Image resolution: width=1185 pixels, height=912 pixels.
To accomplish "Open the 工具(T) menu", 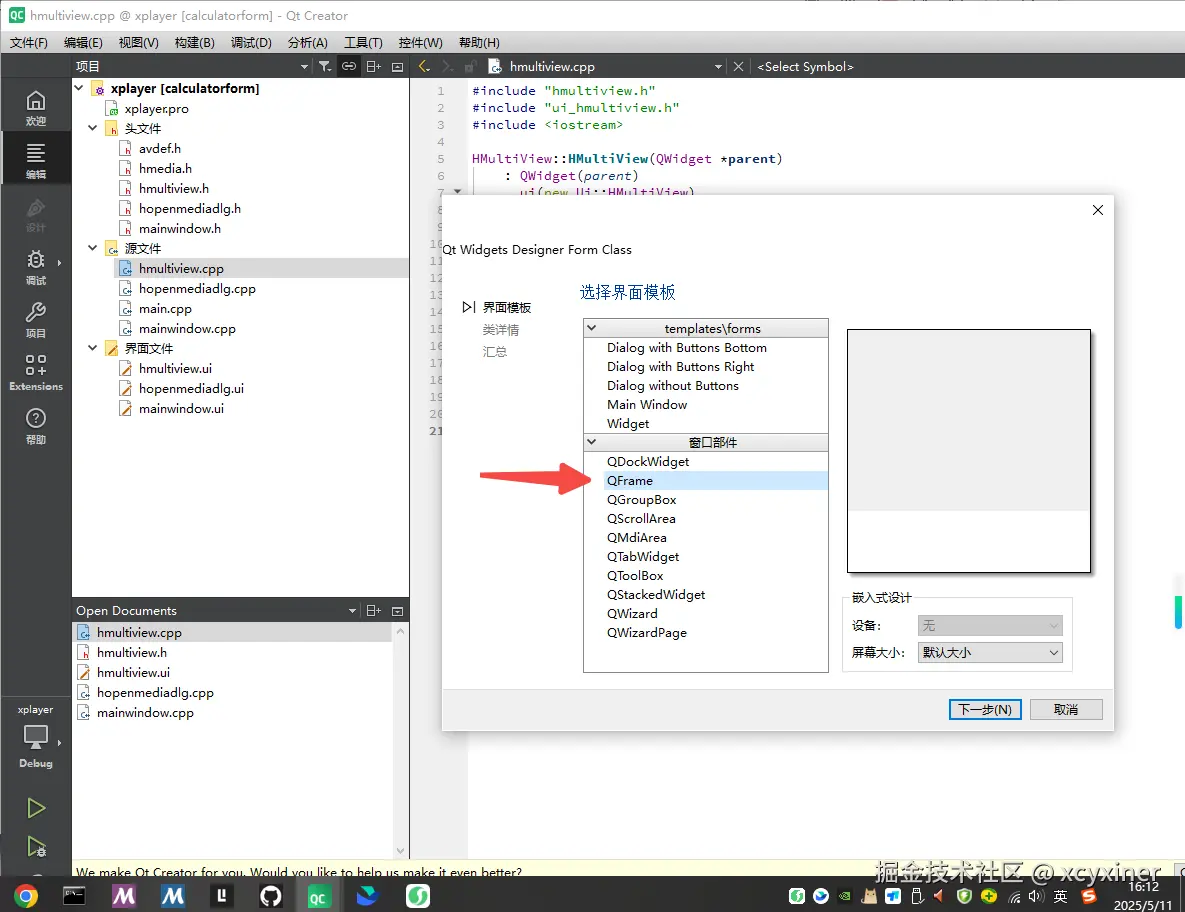I will point(364,42).
